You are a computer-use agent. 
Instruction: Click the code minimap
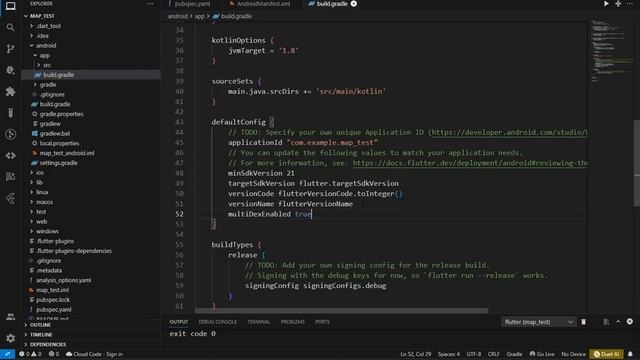point(611,51)
